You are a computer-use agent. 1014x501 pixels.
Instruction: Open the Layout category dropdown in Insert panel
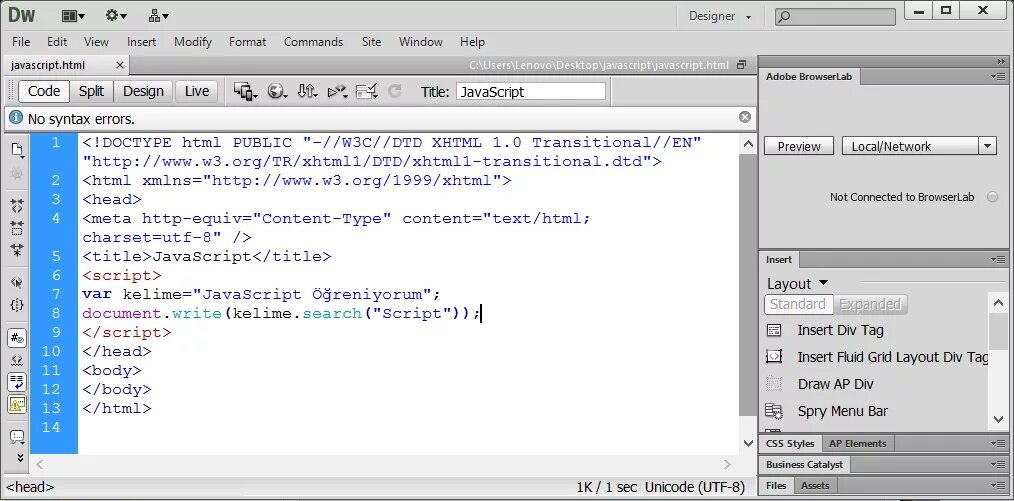coord(797,284)
